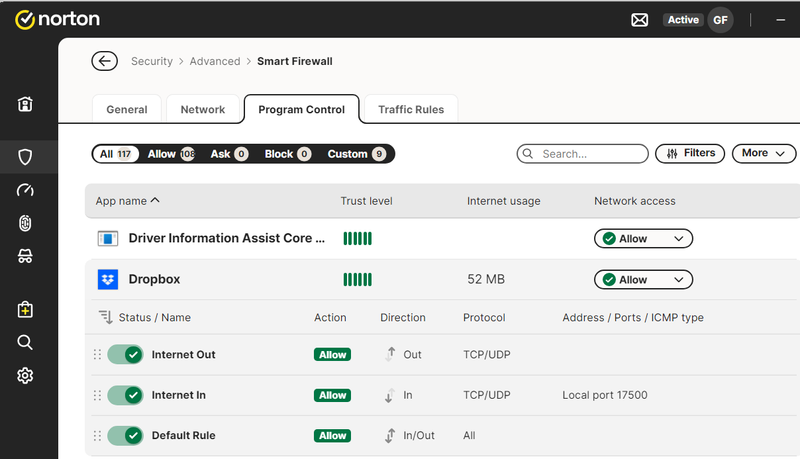800x459 pixels.
Task: Open Dropbox network access Allow dropdown
Action: (643, 280)
